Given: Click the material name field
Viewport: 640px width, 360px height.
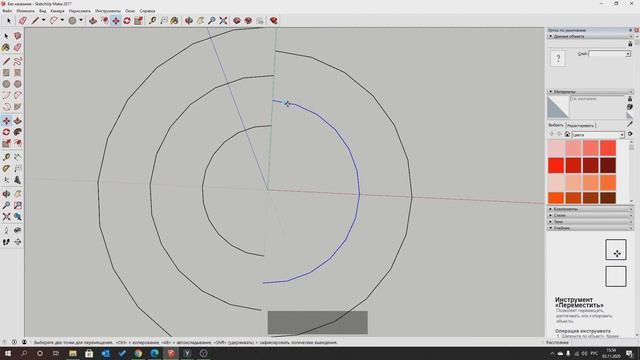Looking at the screenshot, I should 598,99.
